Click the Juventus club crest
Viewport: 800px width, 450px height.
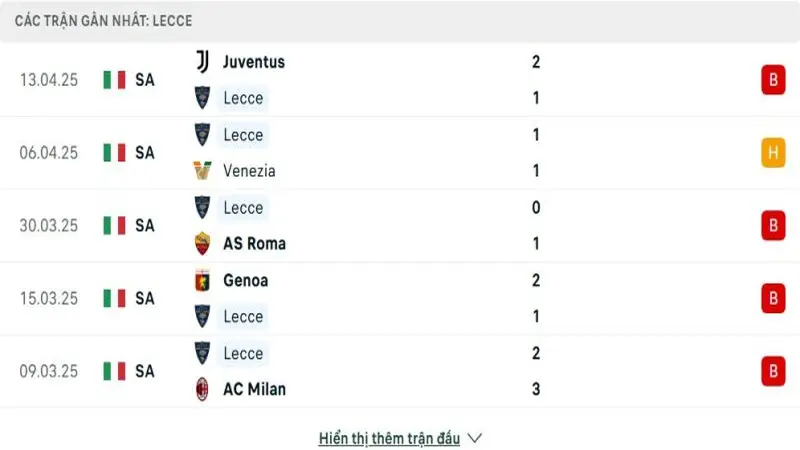(x=203, y=62)
